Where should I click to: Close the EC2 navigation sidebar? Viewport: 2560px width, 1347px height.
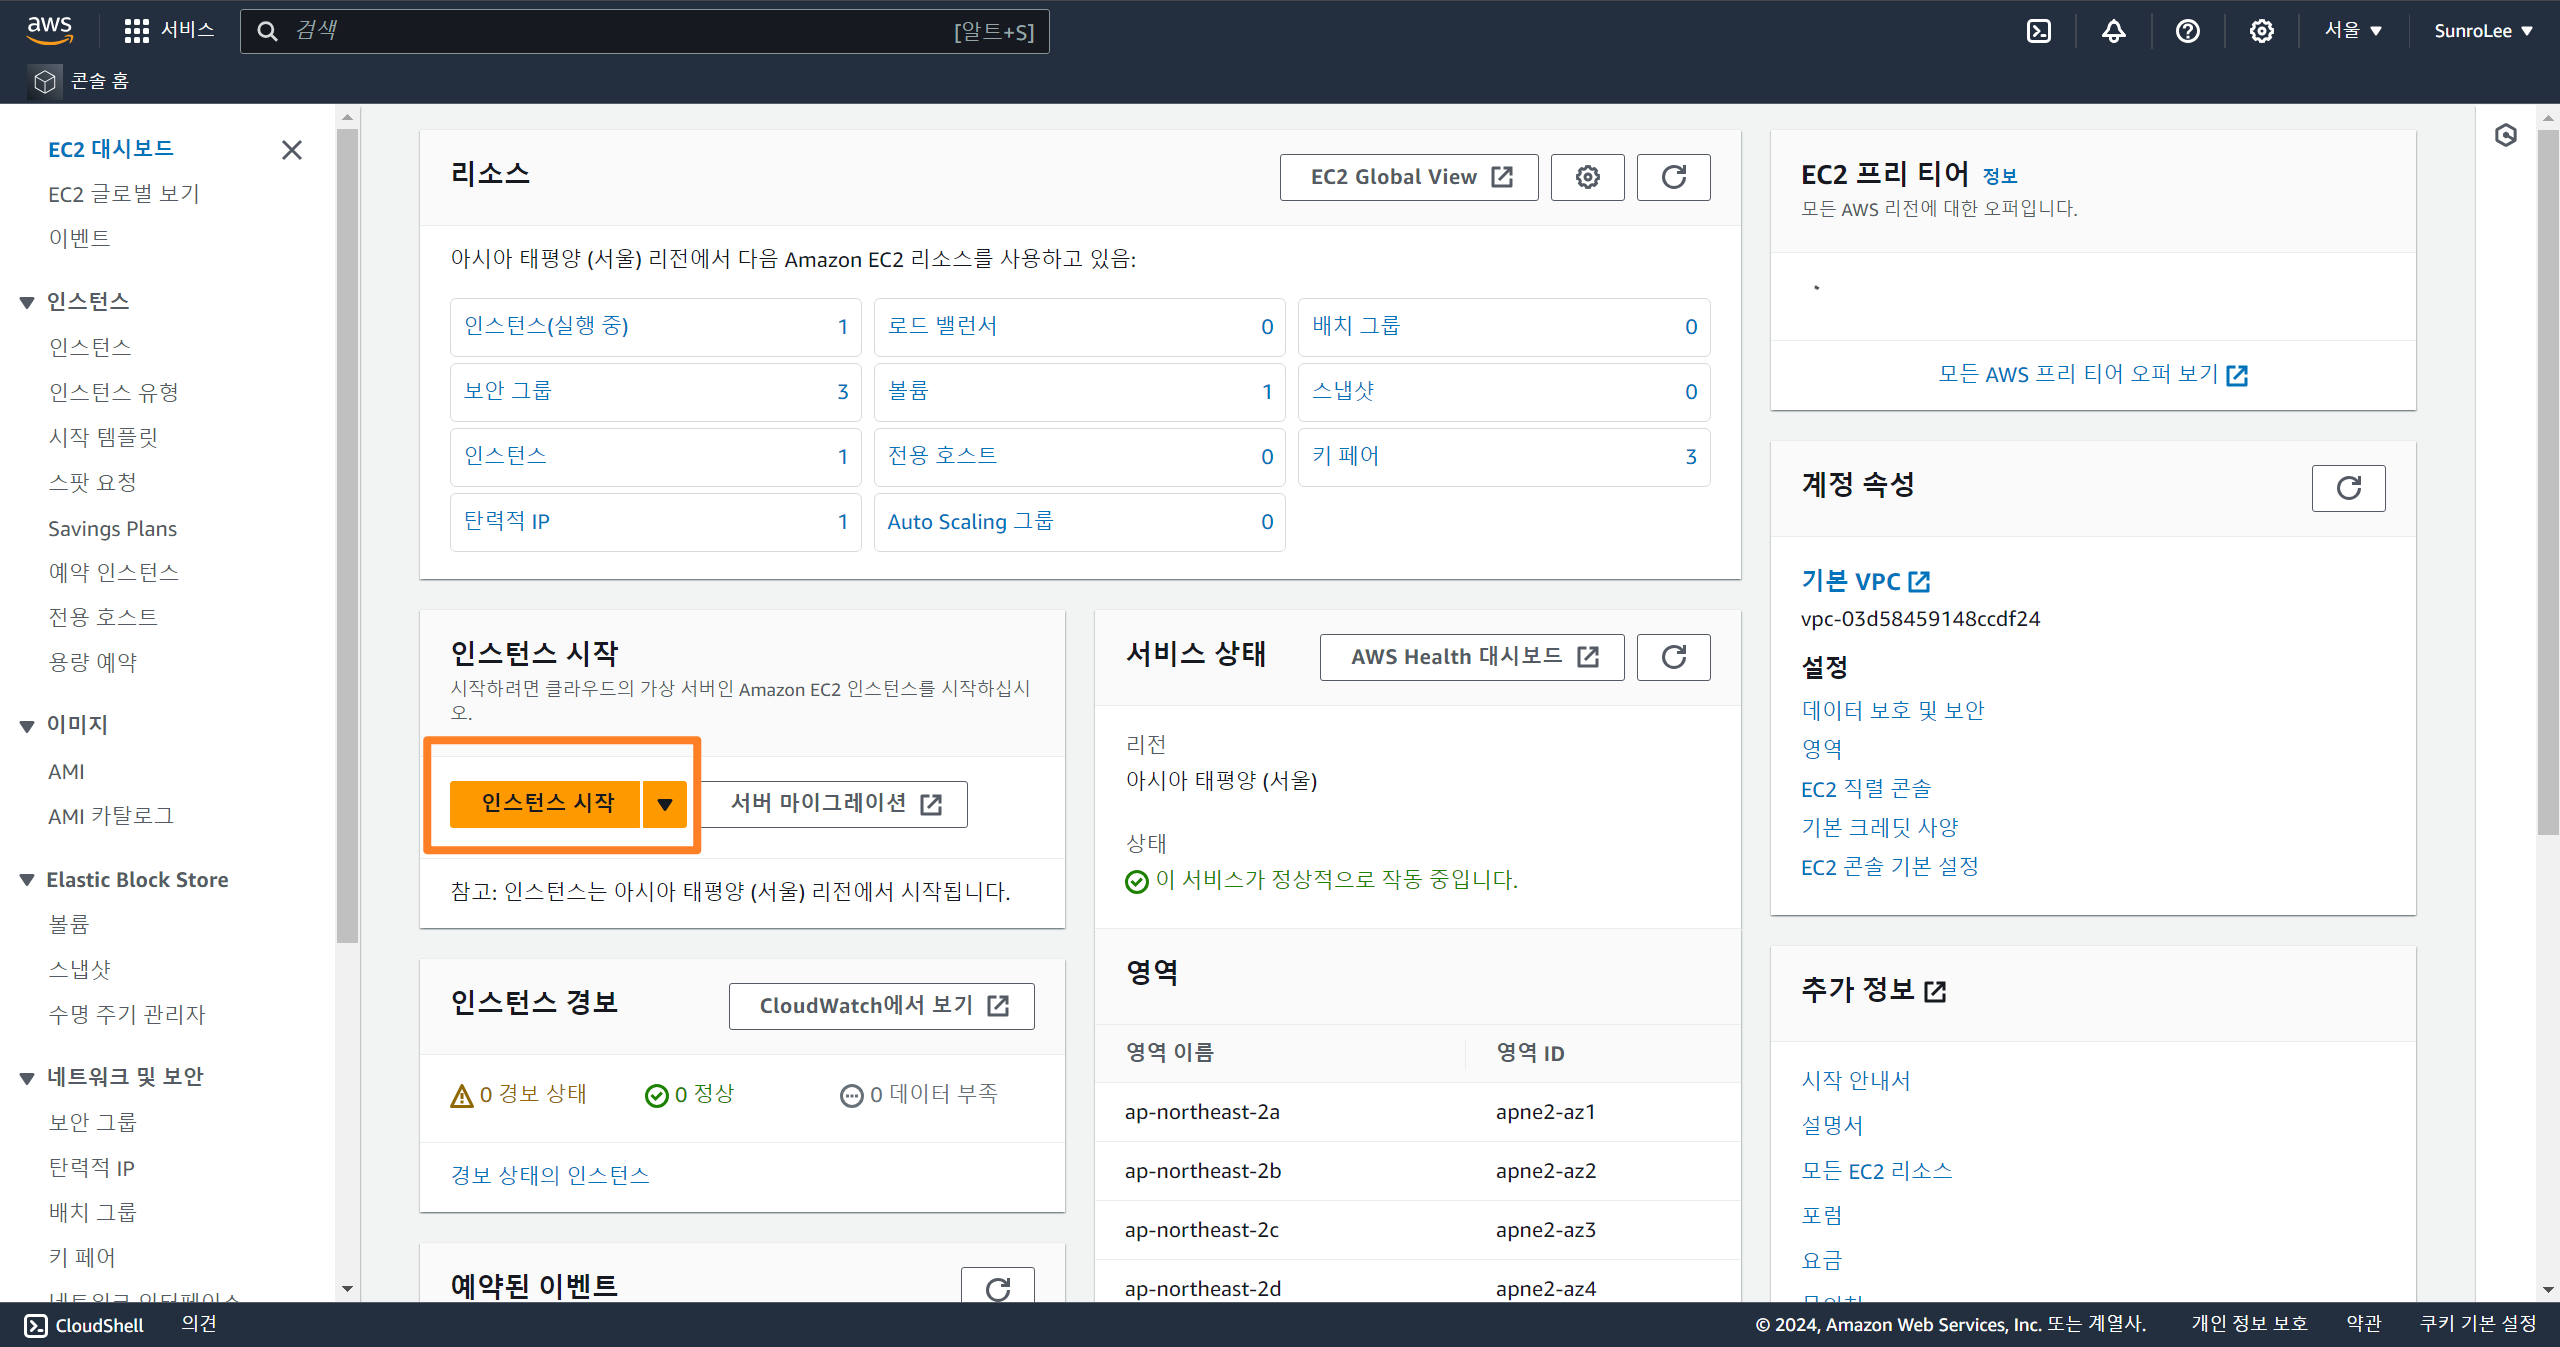tap(292, 150)
